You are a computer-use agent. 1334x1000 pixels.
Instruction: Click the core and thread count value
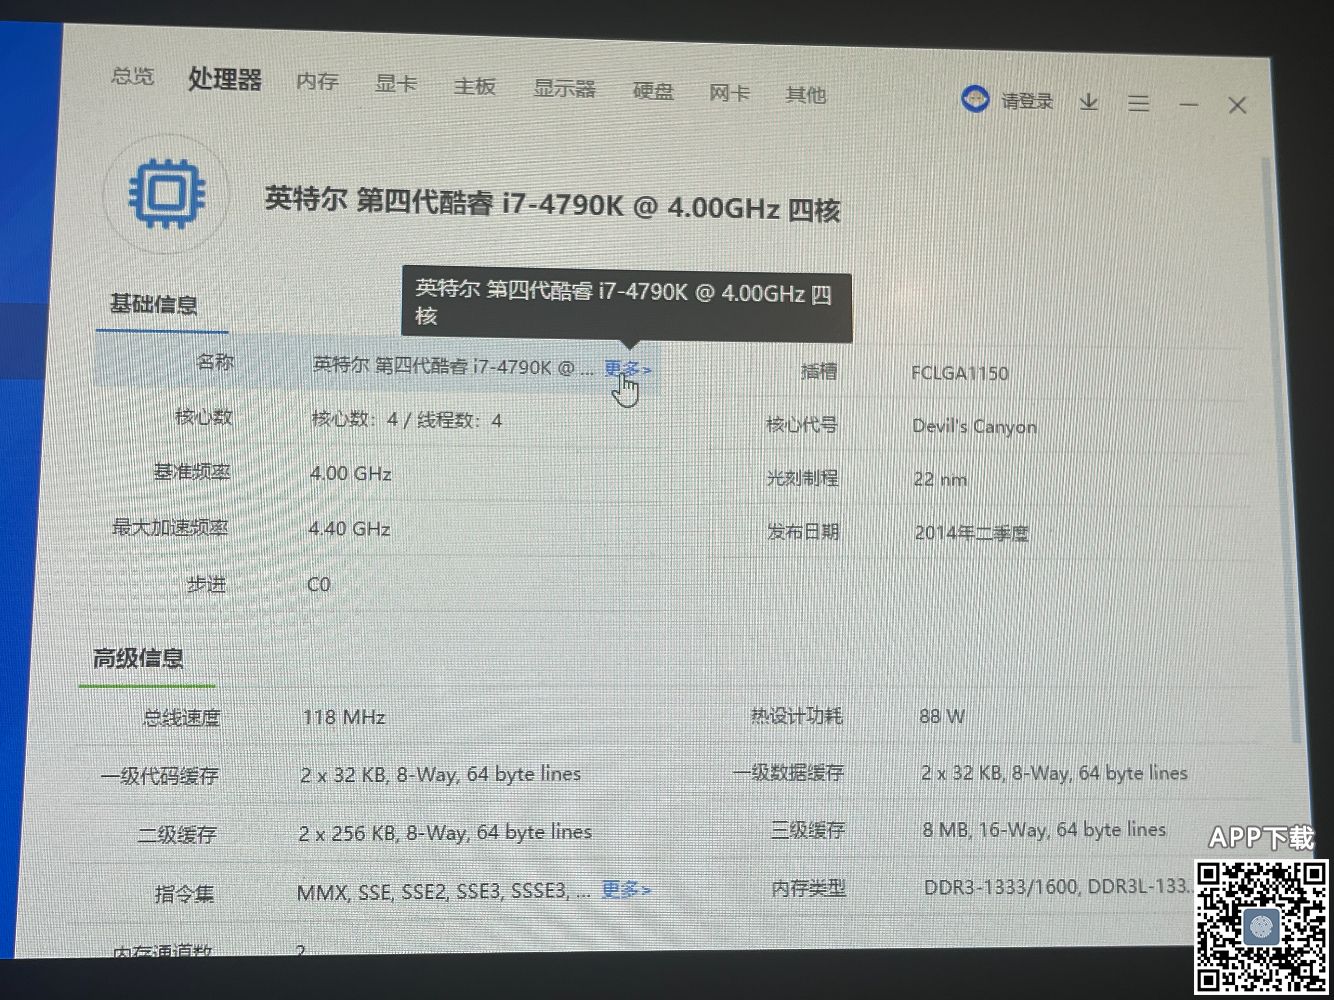pos(406,419)
